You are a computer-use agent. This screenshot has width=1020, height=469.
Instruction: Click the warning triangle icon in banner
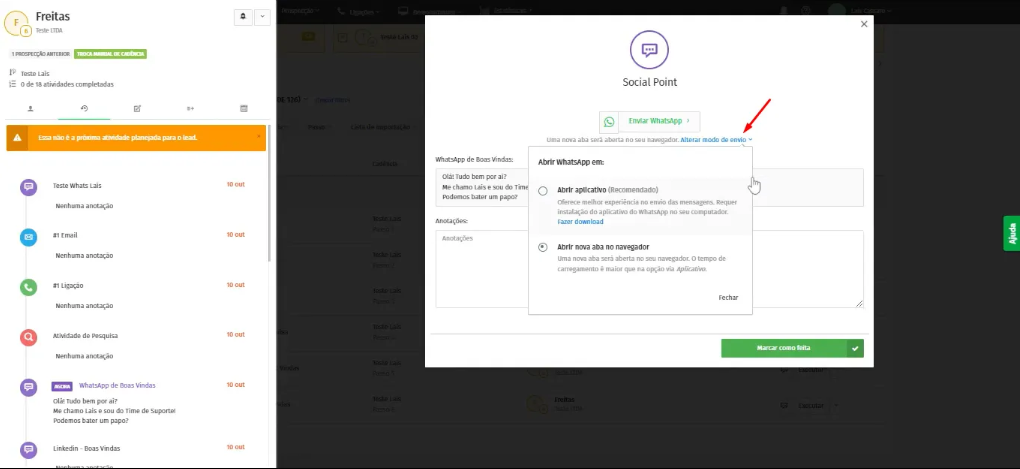tap(17, 138)
